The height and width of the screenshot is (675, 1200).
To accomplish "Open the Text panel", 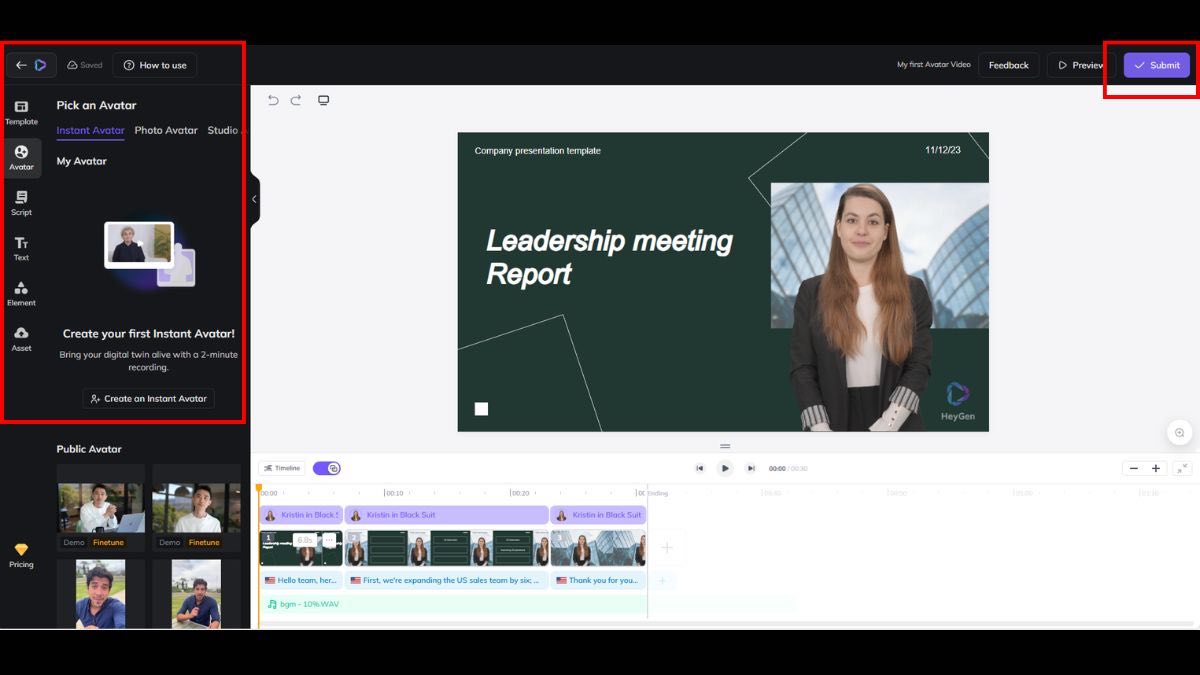I will 22,247.
